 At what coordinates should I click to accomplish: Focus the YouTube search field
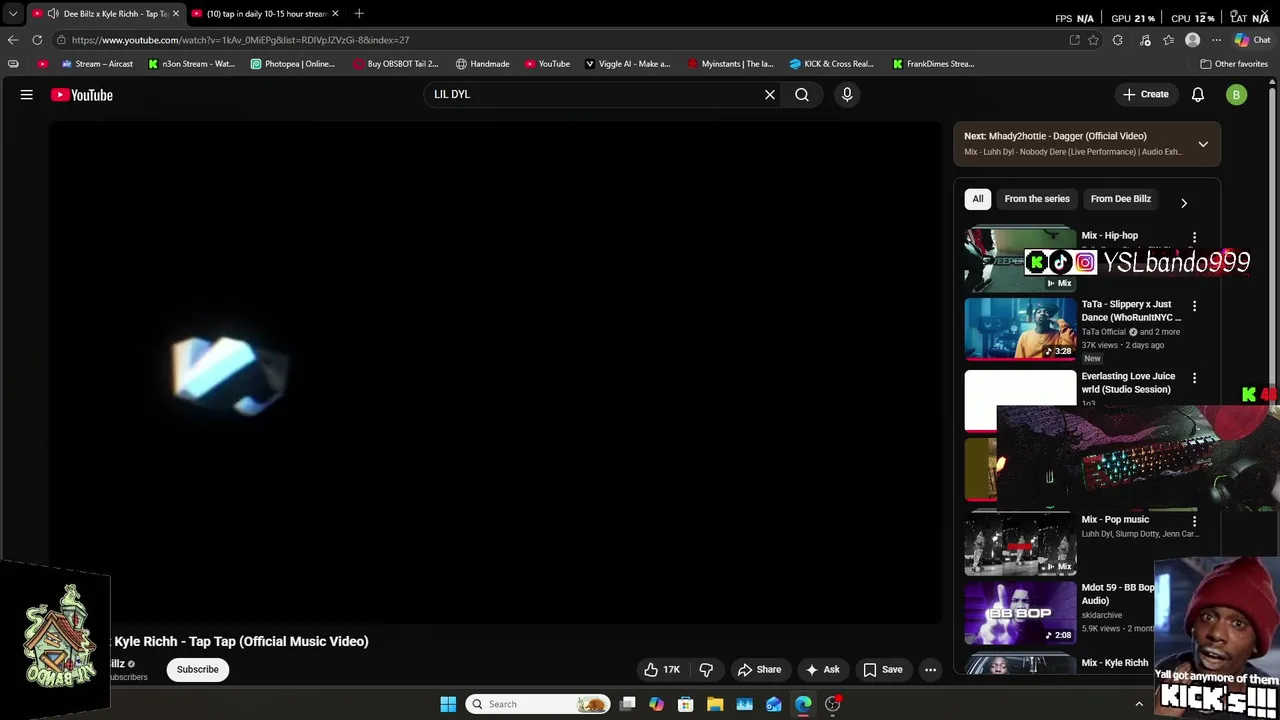coord(595,95)
